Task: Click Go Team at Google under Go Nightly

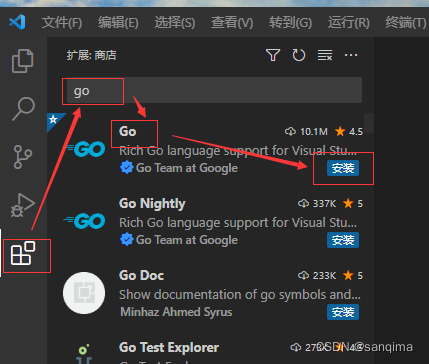Action: coord(187,240)
